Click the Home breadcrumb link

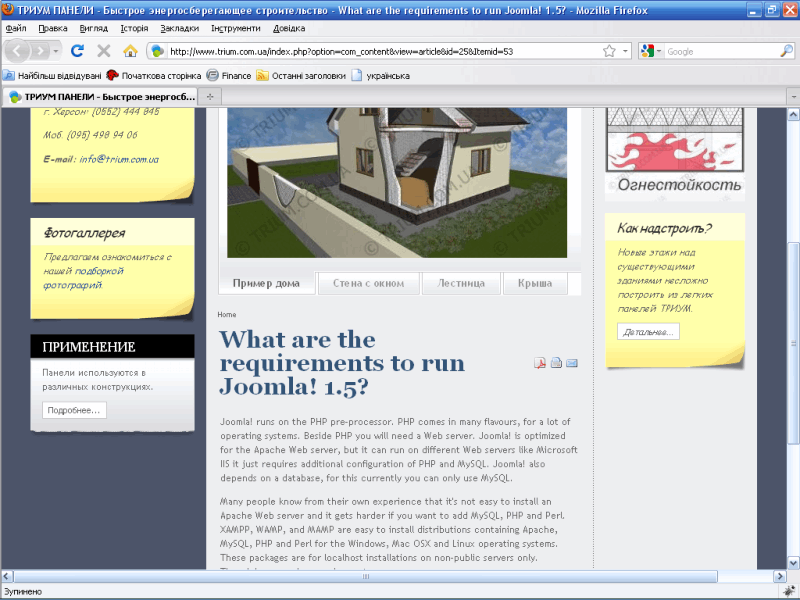click(x=227, y=315)
